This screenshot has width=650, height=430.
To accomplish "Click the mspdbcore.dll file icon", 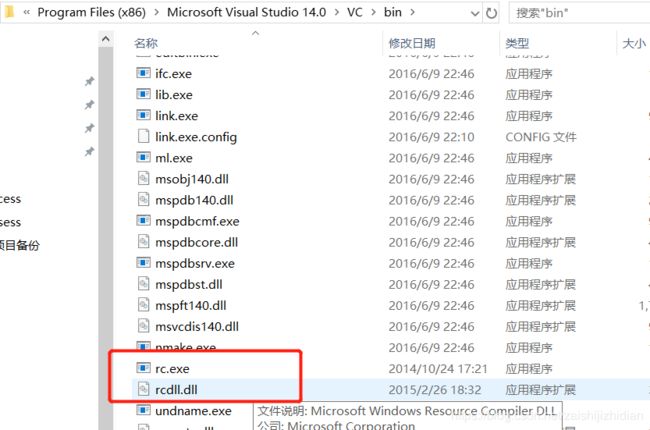I will coord(143,242).
